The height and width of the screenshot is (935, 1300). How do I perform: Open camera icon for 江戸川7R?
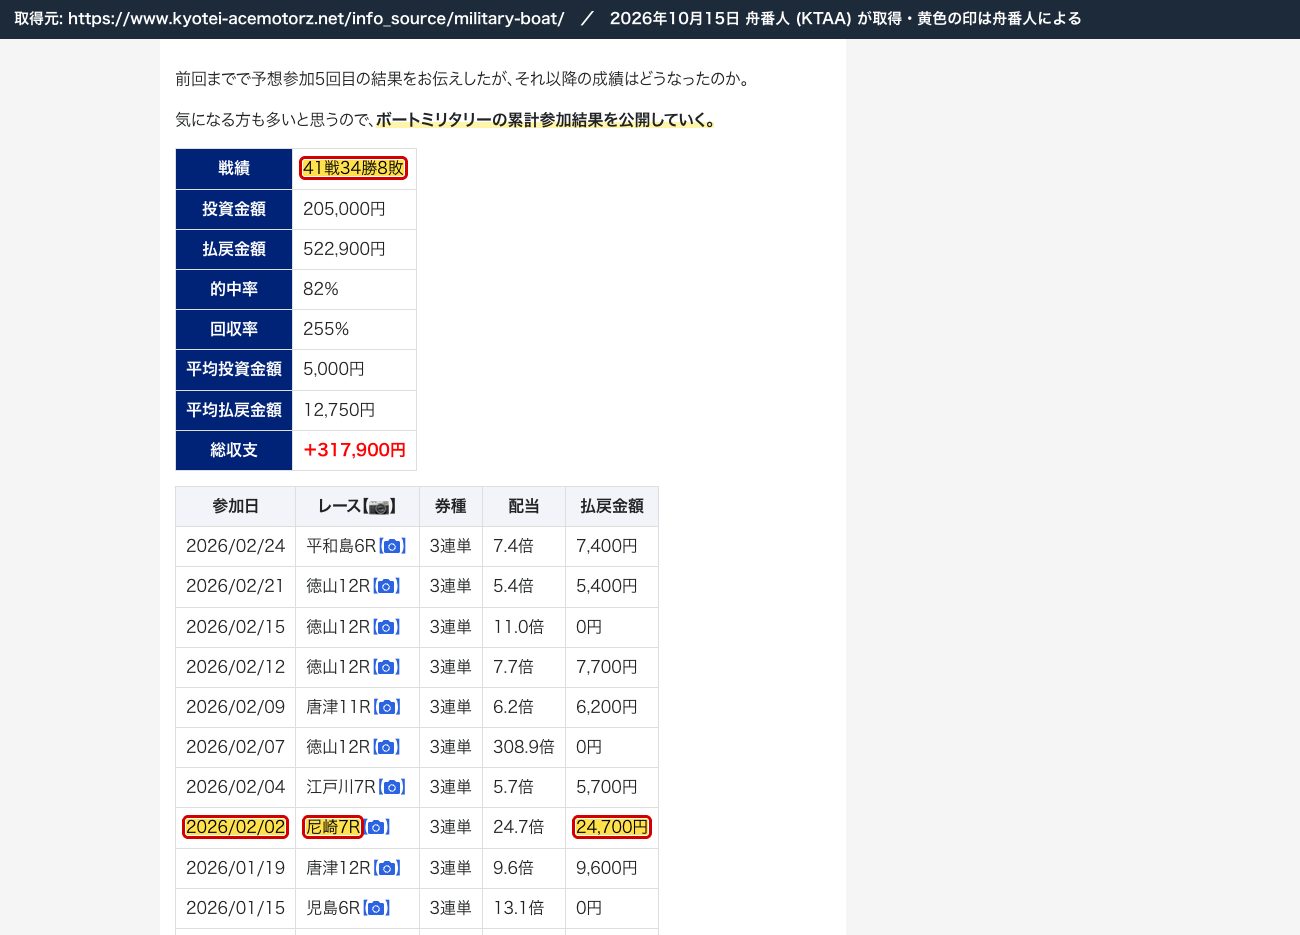[x=392, y=787]
